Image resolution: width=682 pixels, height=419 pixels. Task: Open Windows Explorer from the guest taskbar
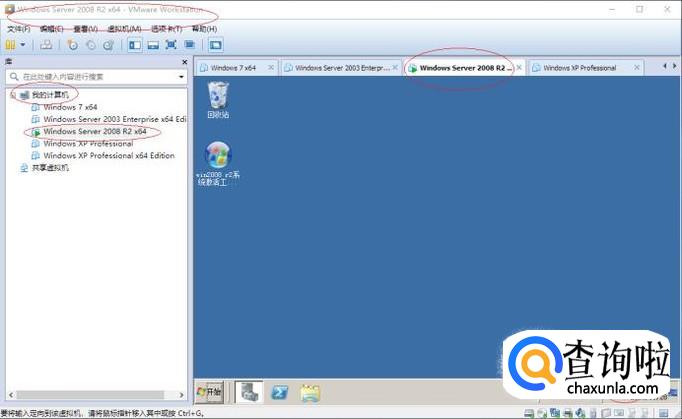tap(310, 393)
